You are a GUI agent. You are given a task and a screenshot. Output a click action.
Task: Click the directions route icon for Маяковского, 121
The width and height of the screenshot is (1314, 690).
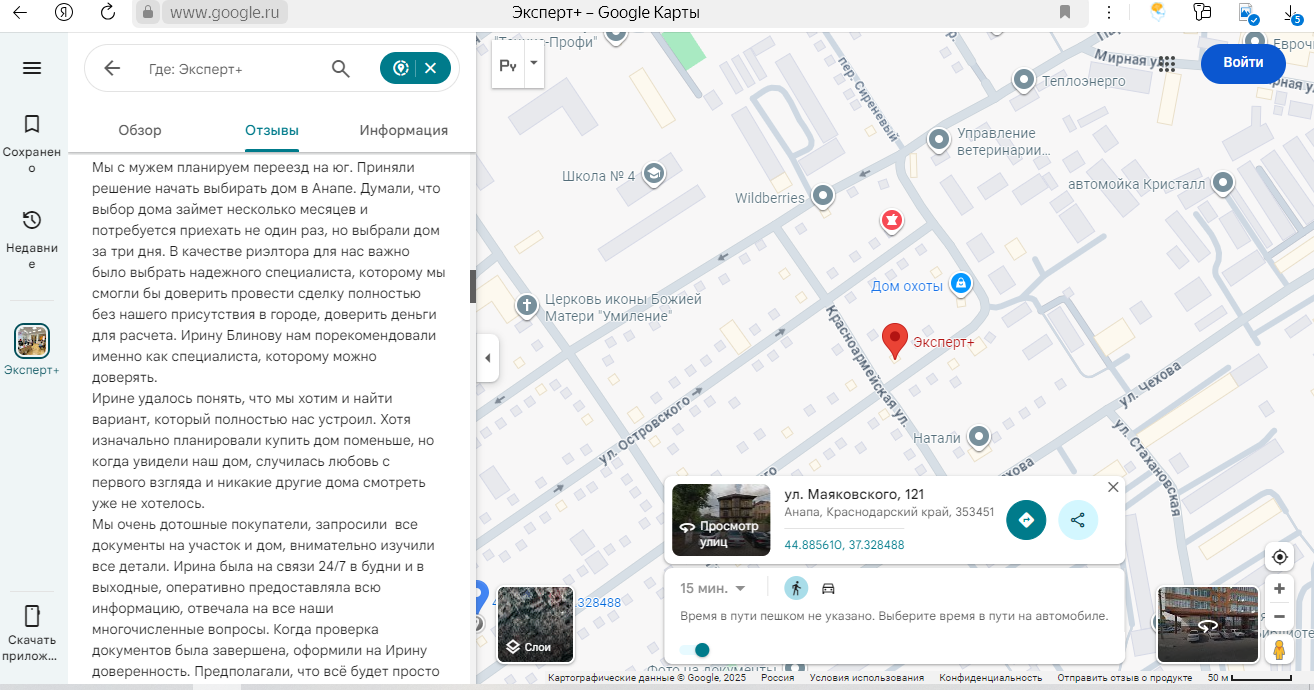pyautogui.click(x=1025, y=520)
